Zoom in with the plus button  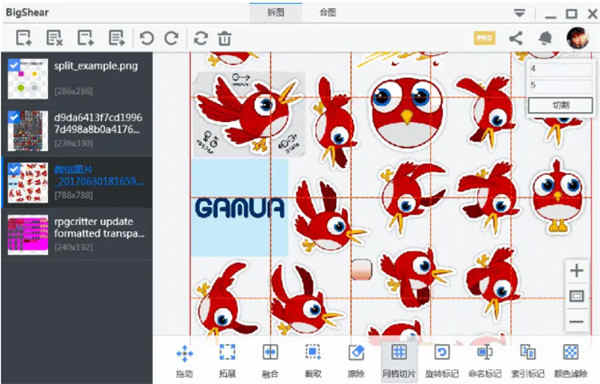tap(576, 271)
